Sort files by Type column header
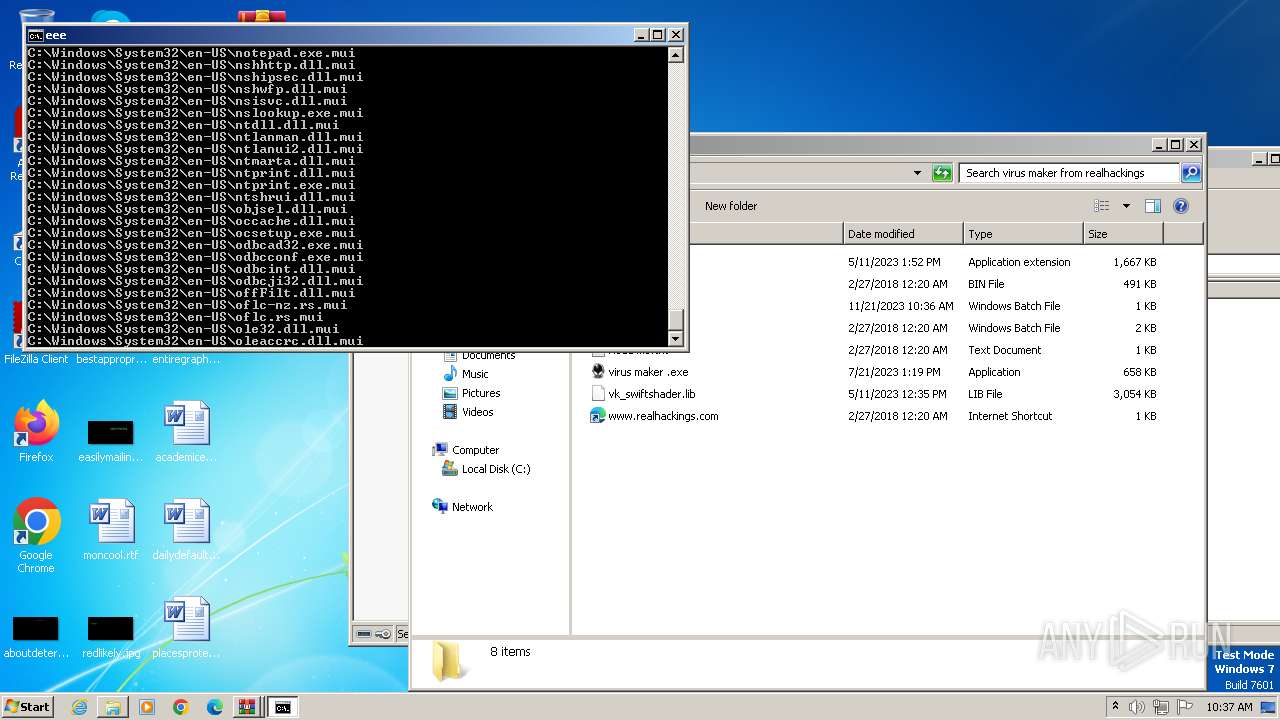This screenshot has width=1280, height=720. pos(1023,234)
